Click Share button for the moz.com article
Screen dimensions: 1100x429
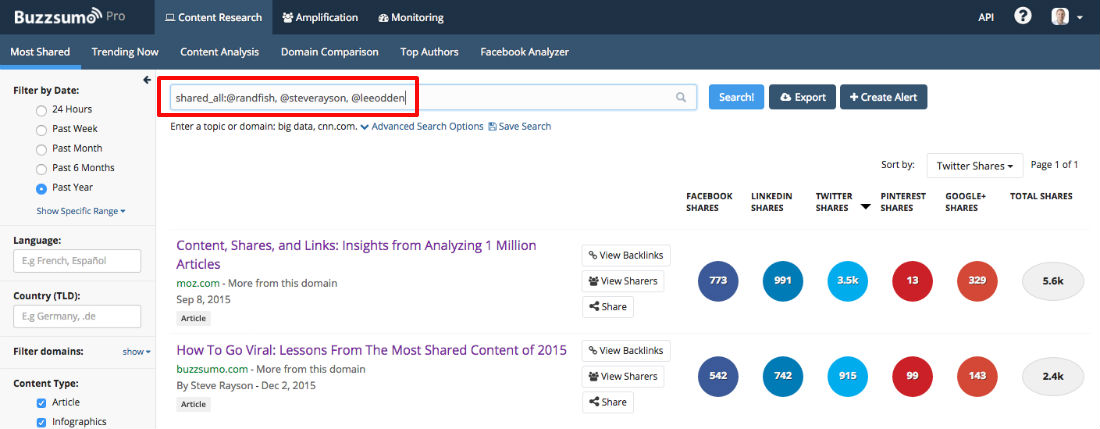click(x=608, y=307)
